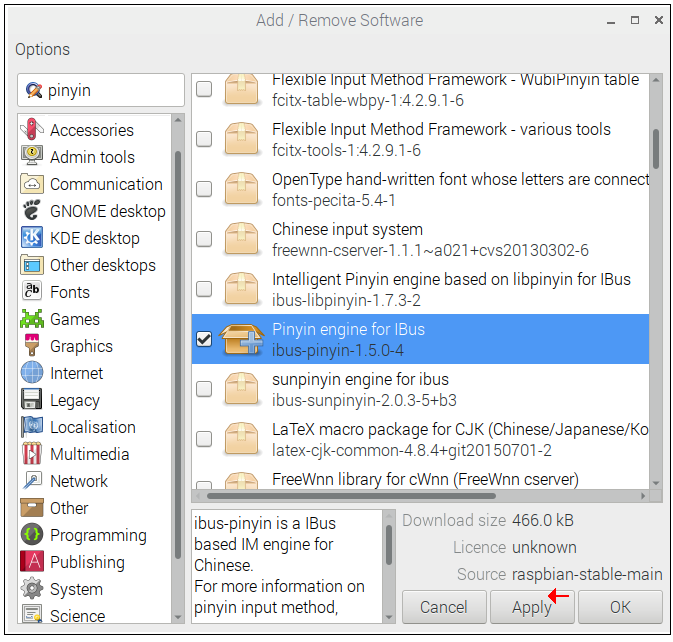Screen dimensions: 673x642
Task: Maximize the Add / Remove Software window
Action: pyautogui.click(x=635, y=20)
